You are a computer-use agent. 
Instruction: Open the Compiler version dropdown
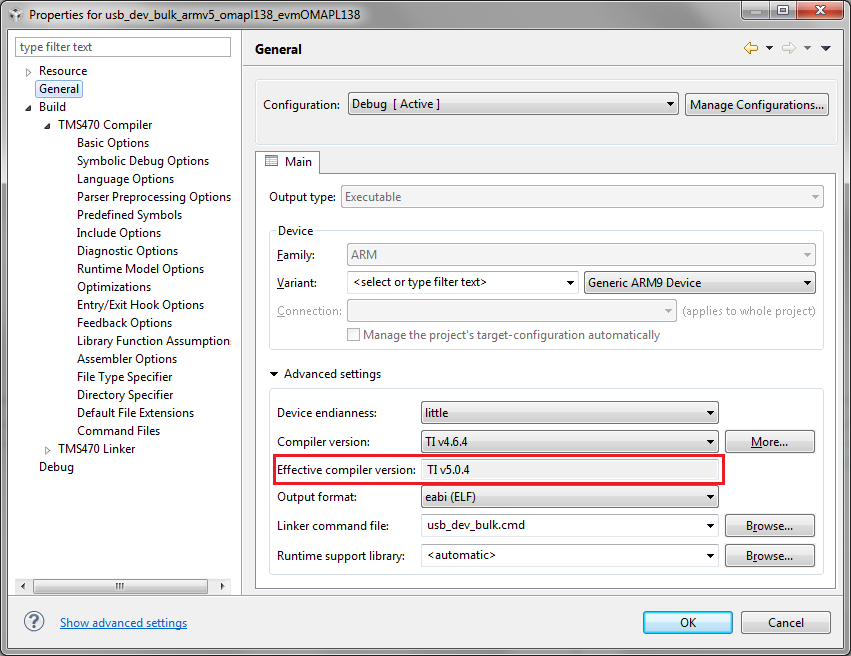click(x=711, y=441)
